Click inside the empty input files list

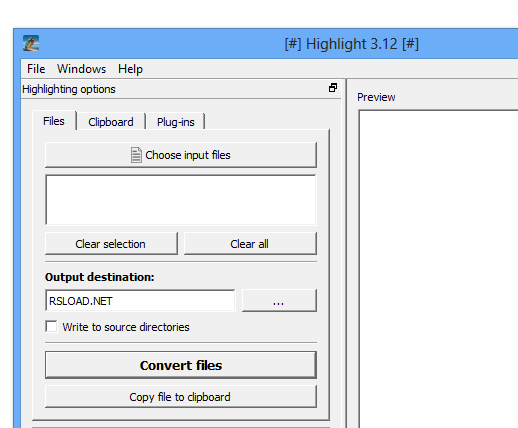181,200
